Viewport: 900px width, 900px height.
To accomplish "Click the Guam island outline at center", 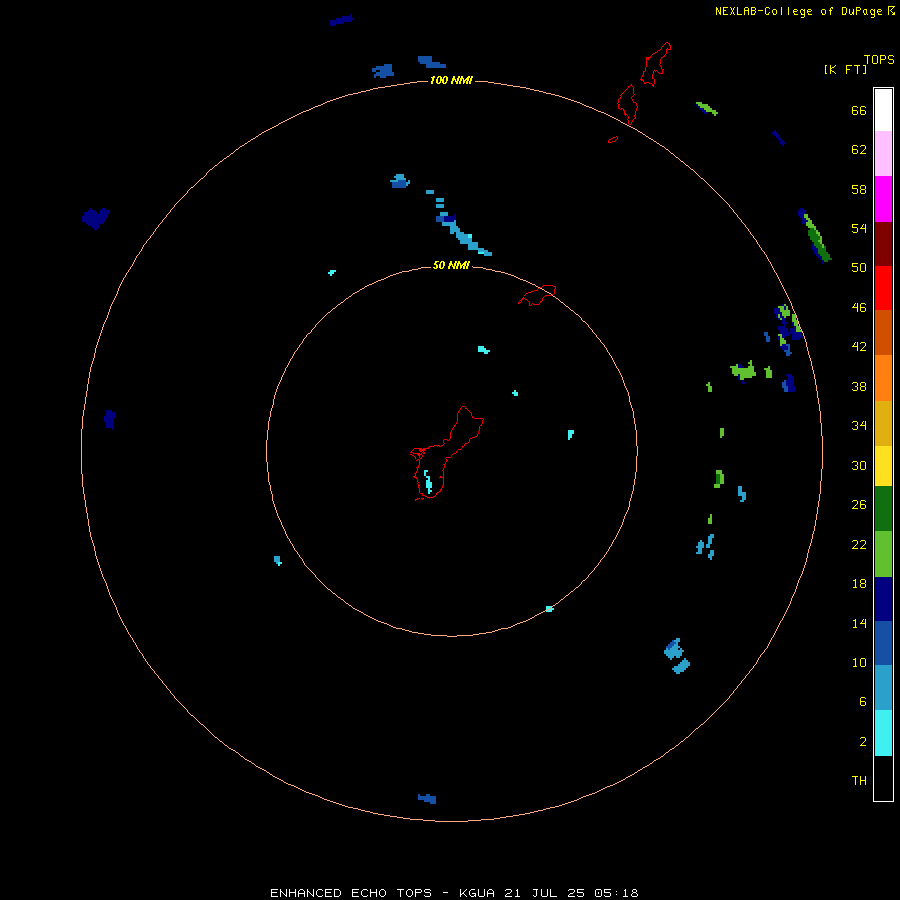I will tap(447, 453).
